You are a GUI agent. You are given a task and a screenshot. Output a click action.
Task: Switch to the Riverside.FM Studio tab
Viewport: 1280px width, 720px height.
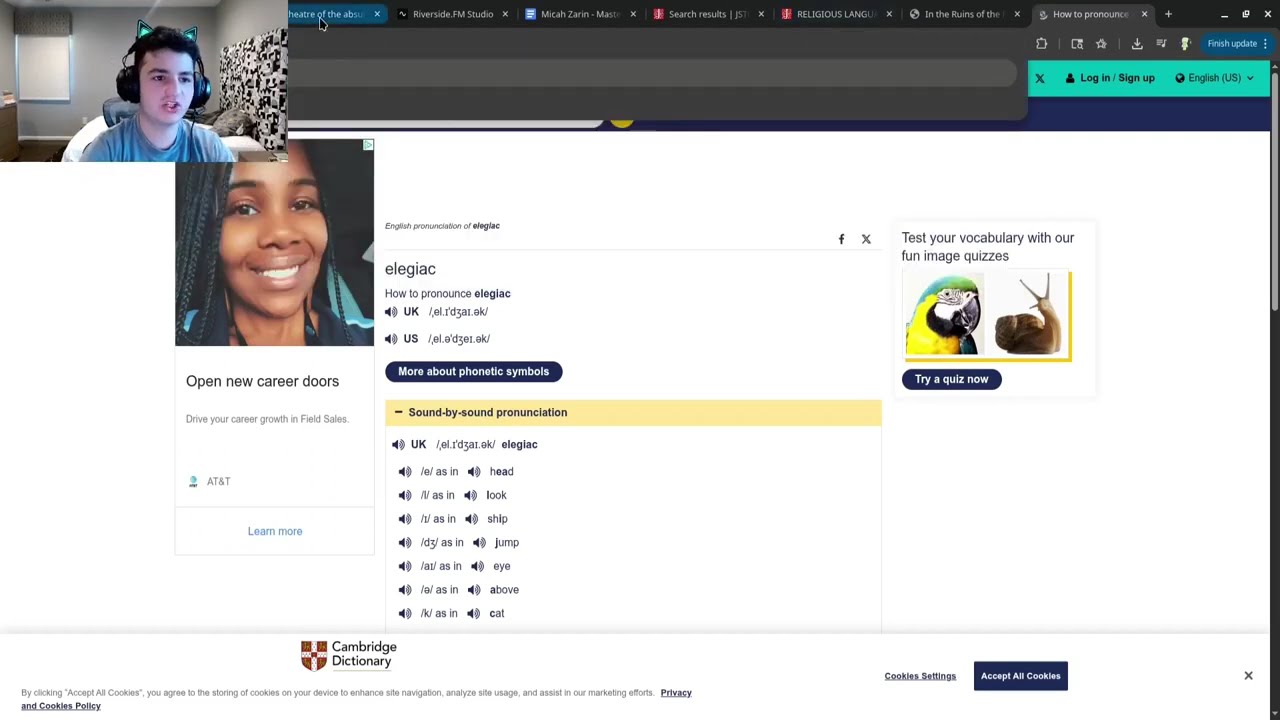(452, 14)
